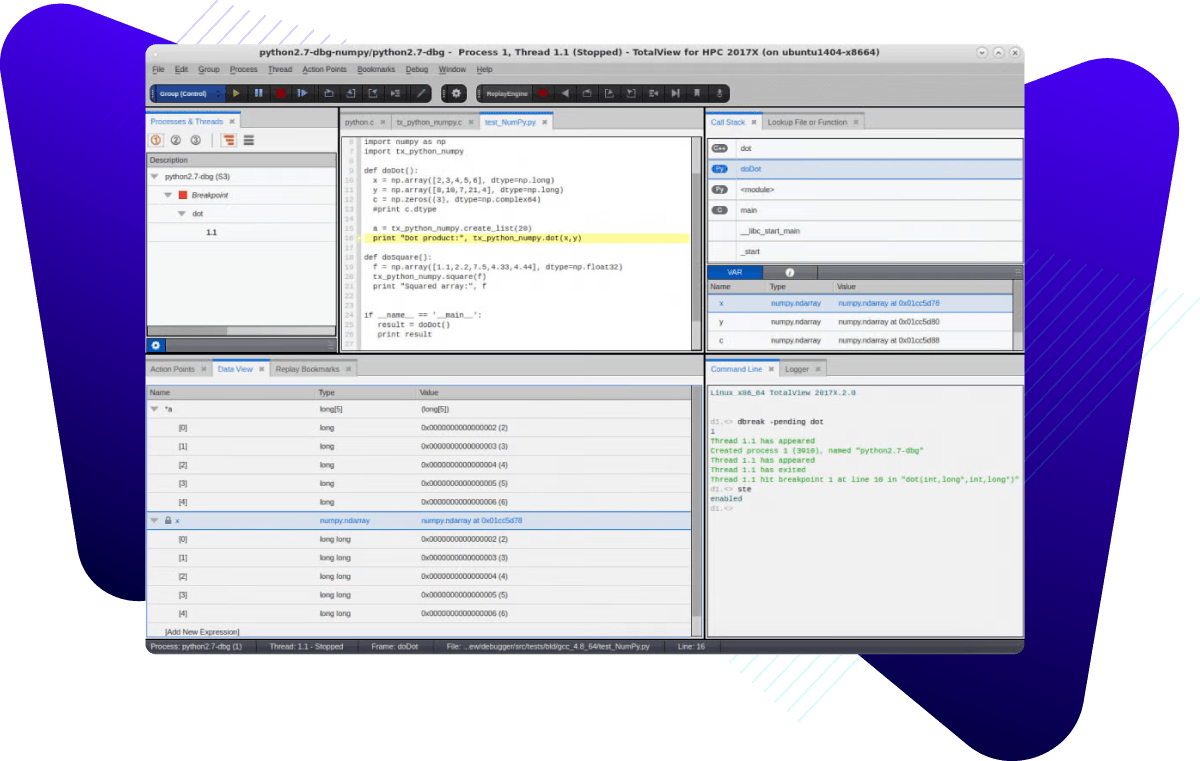Select the main C stack frame
The width and height of the screenshot is (1200, 761).
coord(866,210)
